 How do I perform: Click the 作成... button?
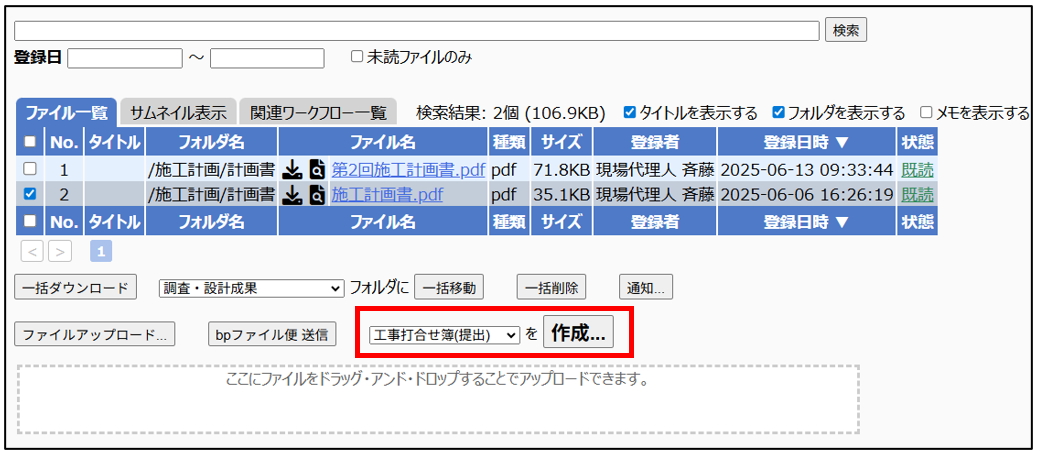pos(578,334)
